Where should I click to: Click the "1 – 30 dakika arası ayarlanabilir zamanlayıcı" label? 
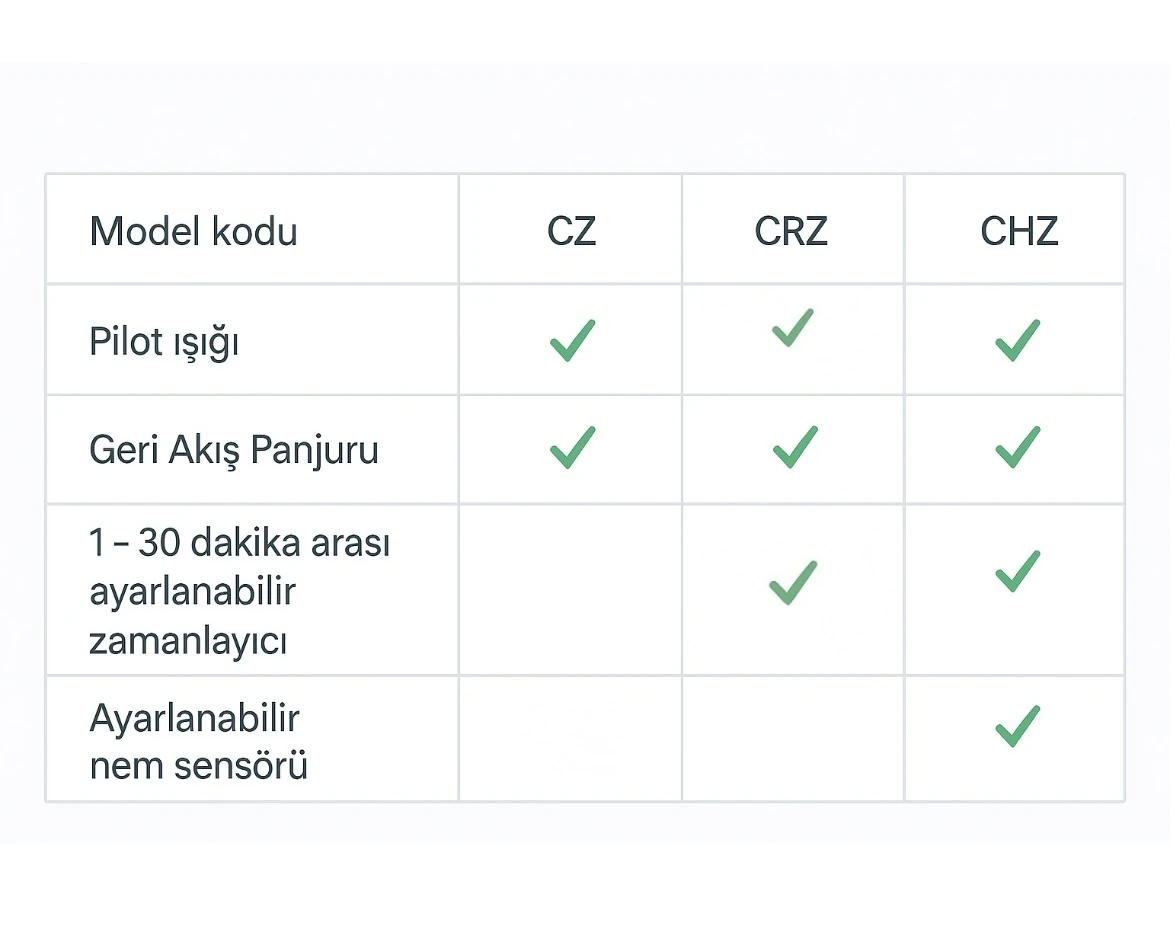tap(239, 591)
